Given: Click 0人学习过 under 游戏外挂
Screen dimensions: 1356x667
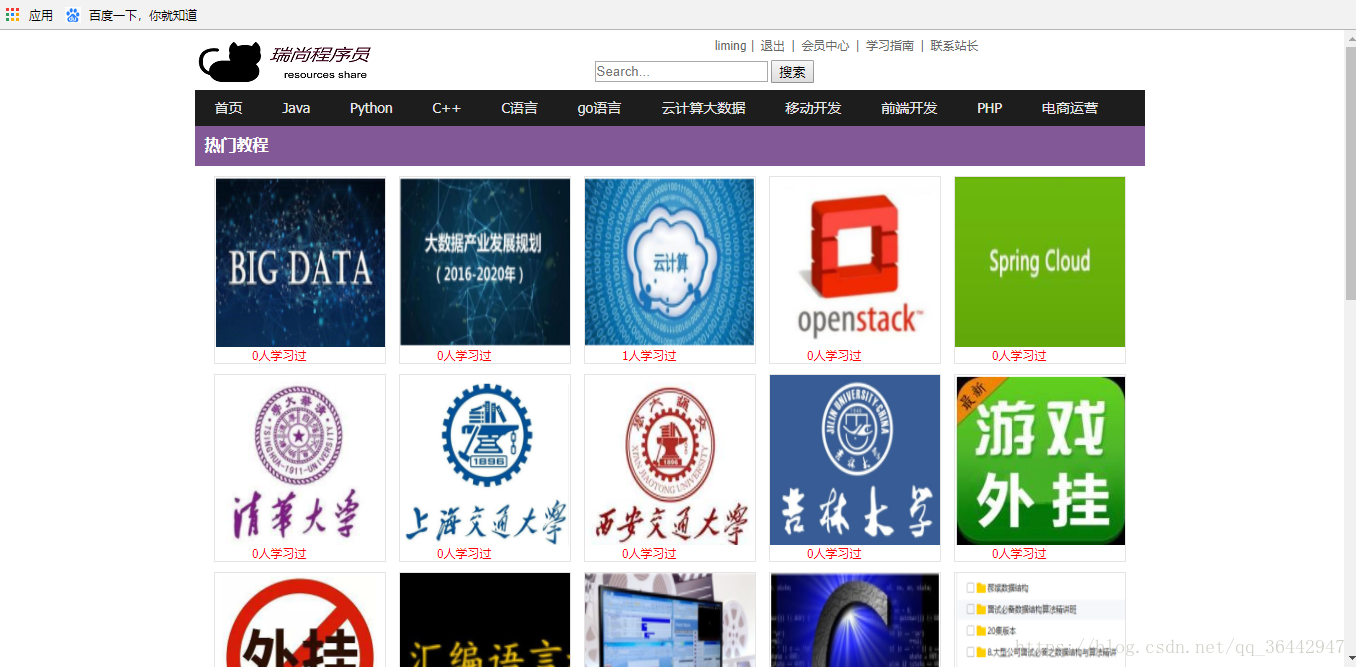Looking at the screenshot, I should point(1019,554).
